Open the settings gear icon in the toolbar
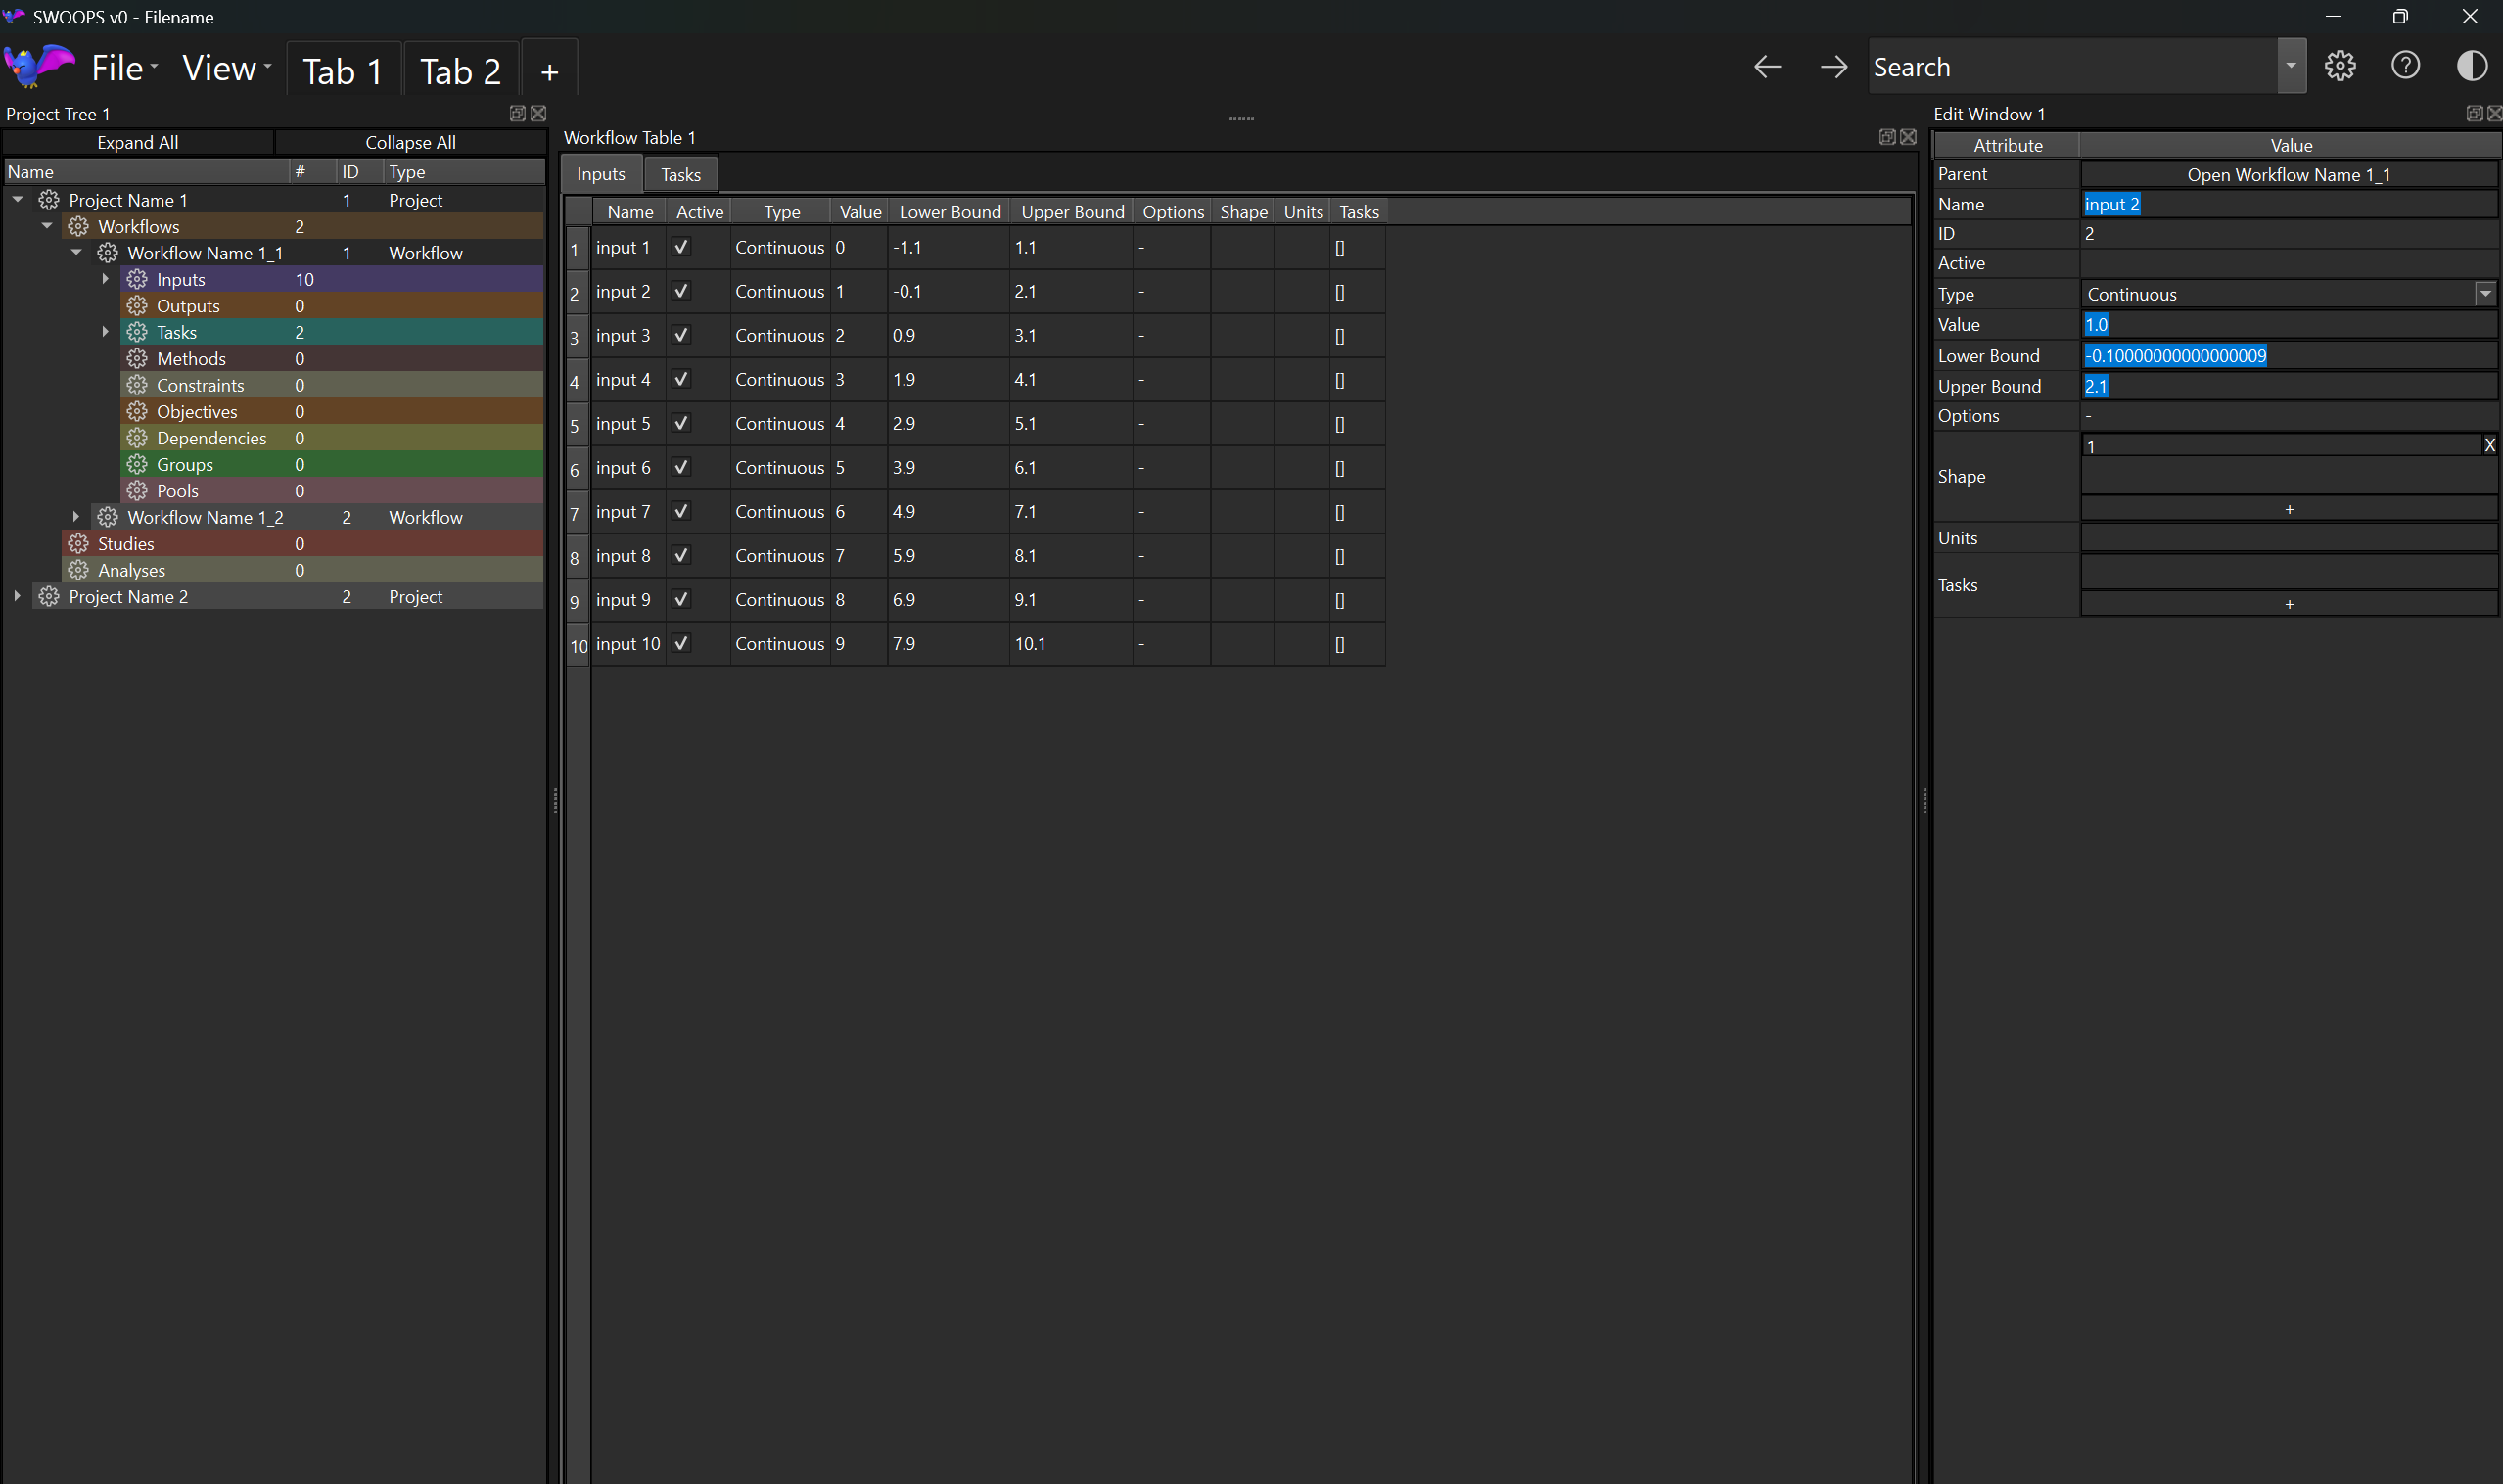 [2340, 65]
